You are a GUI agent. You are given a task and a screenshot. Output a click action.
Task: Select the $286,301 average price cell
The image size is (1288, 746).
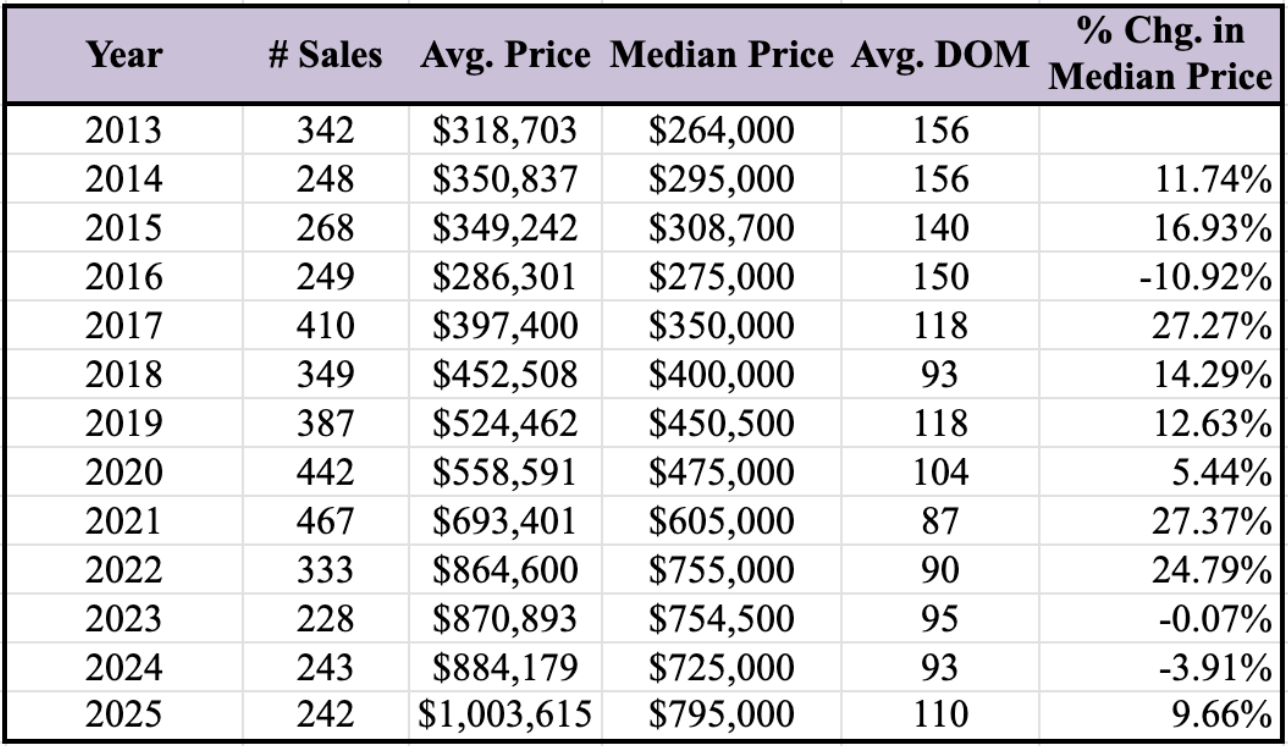pyautogui.click(x=505, y=276)
